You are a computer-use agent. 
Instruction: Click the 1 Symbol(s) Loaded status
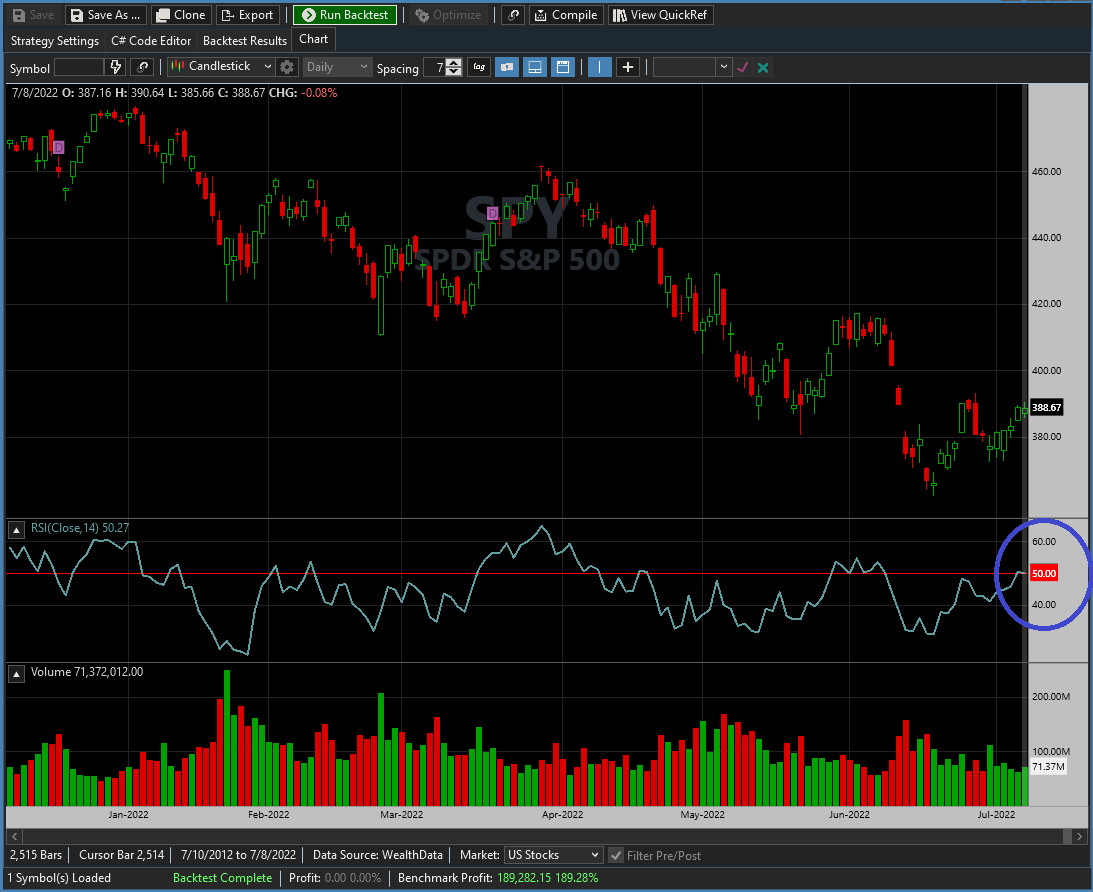[59, 878]
